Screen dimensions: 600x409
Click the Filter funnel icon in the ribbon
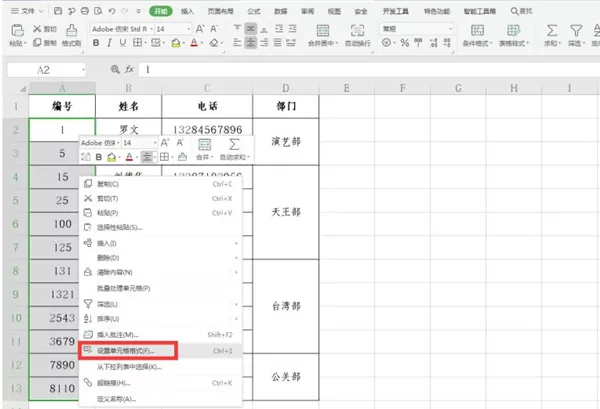tap(576, 30)
